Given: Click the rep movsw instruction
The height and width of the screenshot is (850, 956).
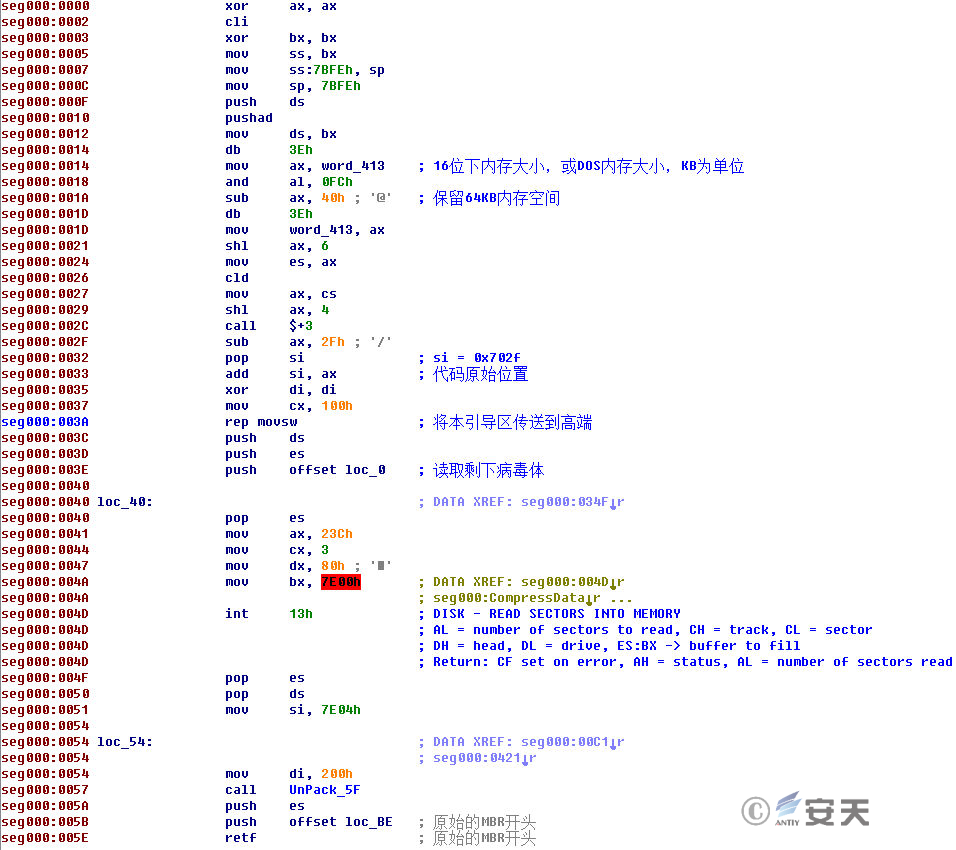Looking at the screenshot, I should point(261,422).
